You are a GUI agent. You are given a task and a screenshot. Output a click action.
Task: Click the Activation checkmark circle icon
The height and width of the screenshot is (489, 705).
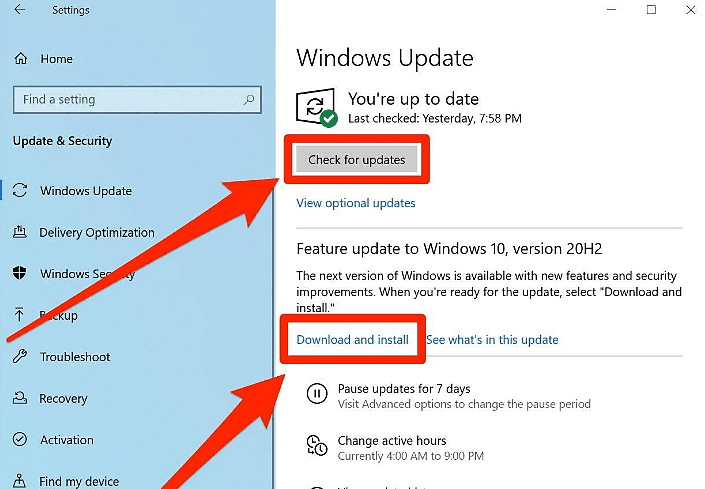(x=20, y=439)
